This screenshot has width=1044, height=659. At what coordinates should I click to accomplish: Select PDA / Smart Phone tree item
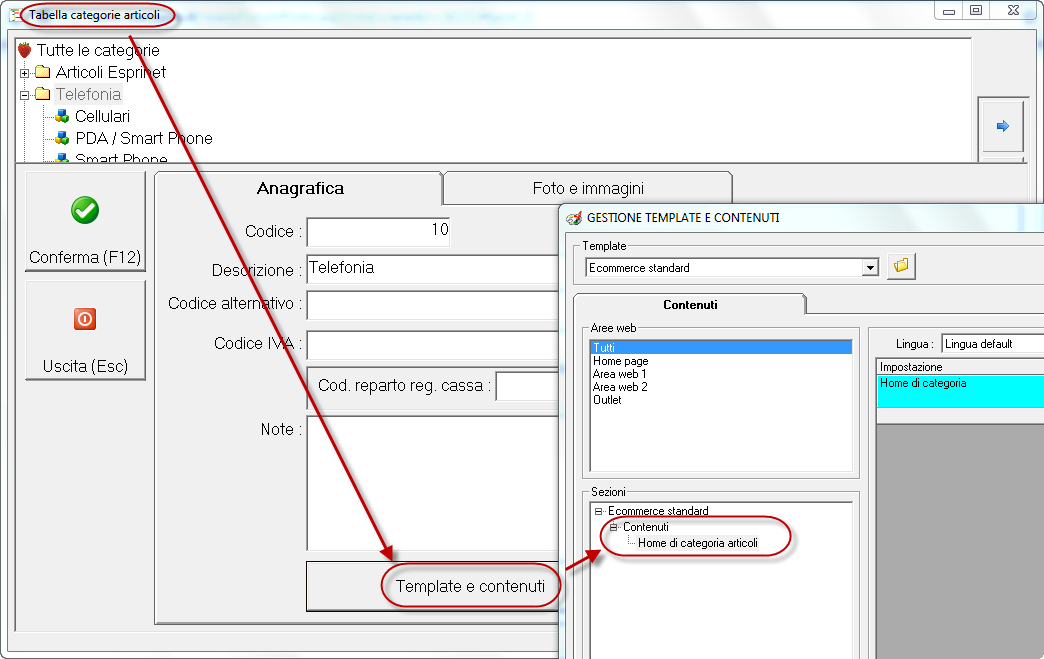(144, 138)
